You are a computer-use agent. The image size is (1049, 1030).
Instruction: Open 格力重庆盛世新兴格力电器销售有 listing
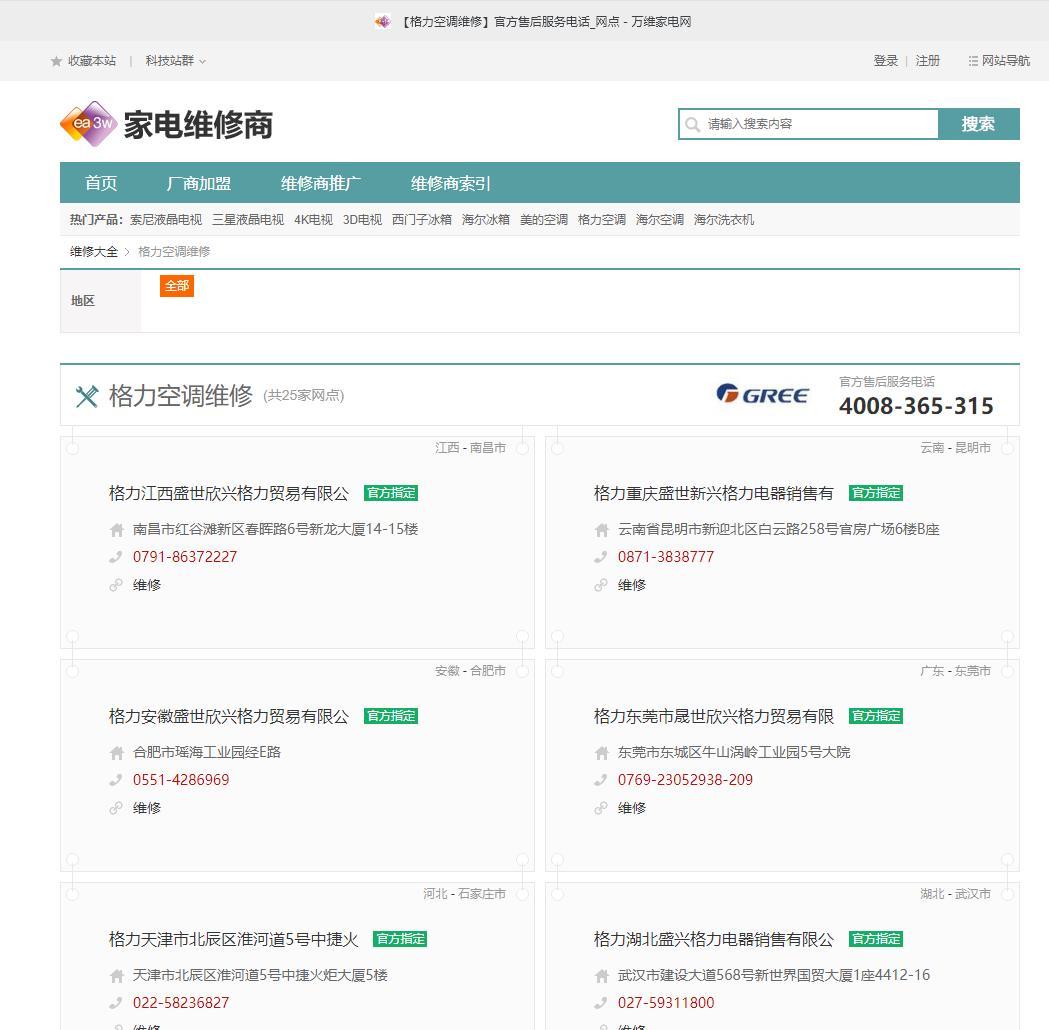(714, 494)
